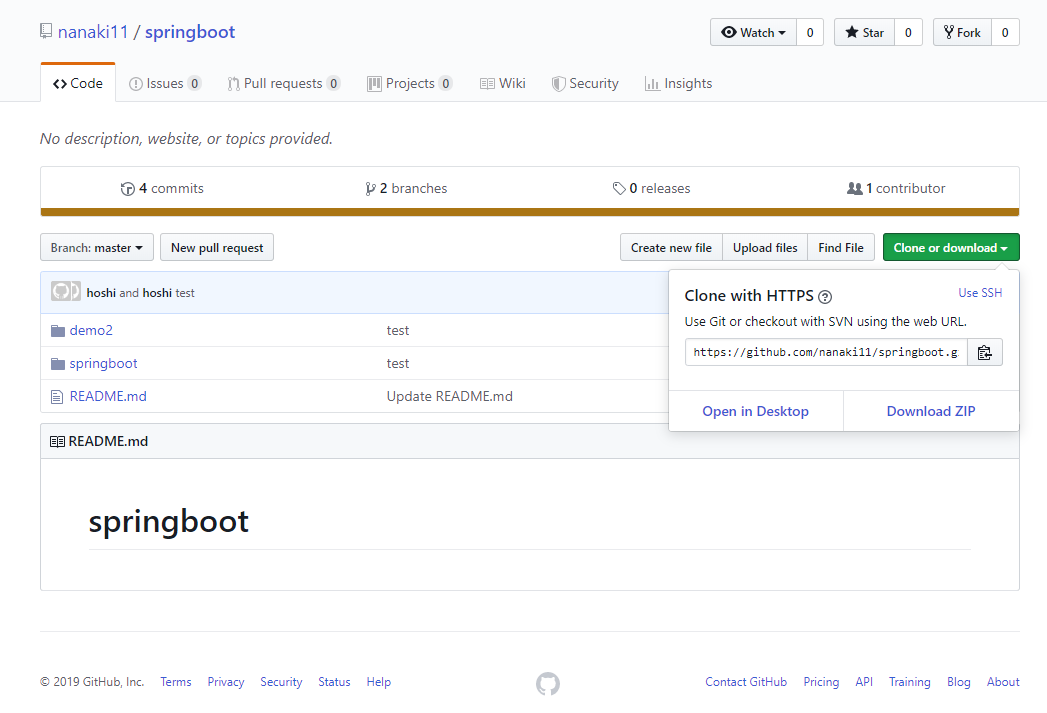This screenshot has width=1047, height=713.
Task: Click the Upload files button
Action: [765, 248]
